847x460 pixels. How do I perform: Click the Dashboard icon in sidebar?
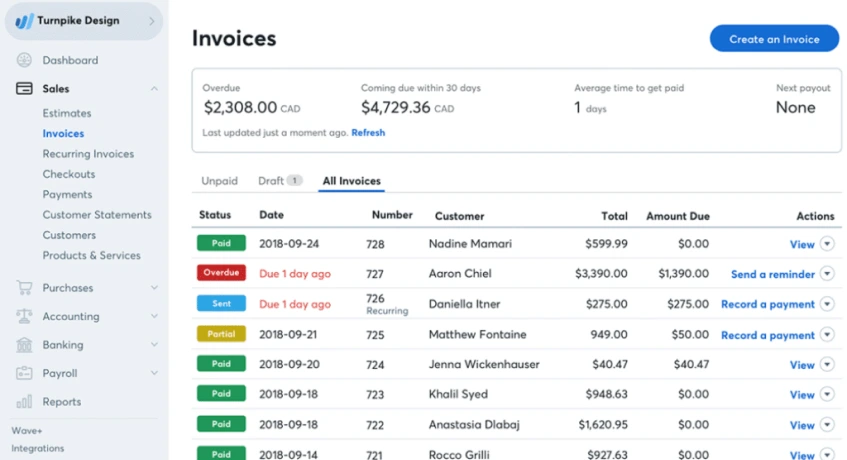coord(24,60)
